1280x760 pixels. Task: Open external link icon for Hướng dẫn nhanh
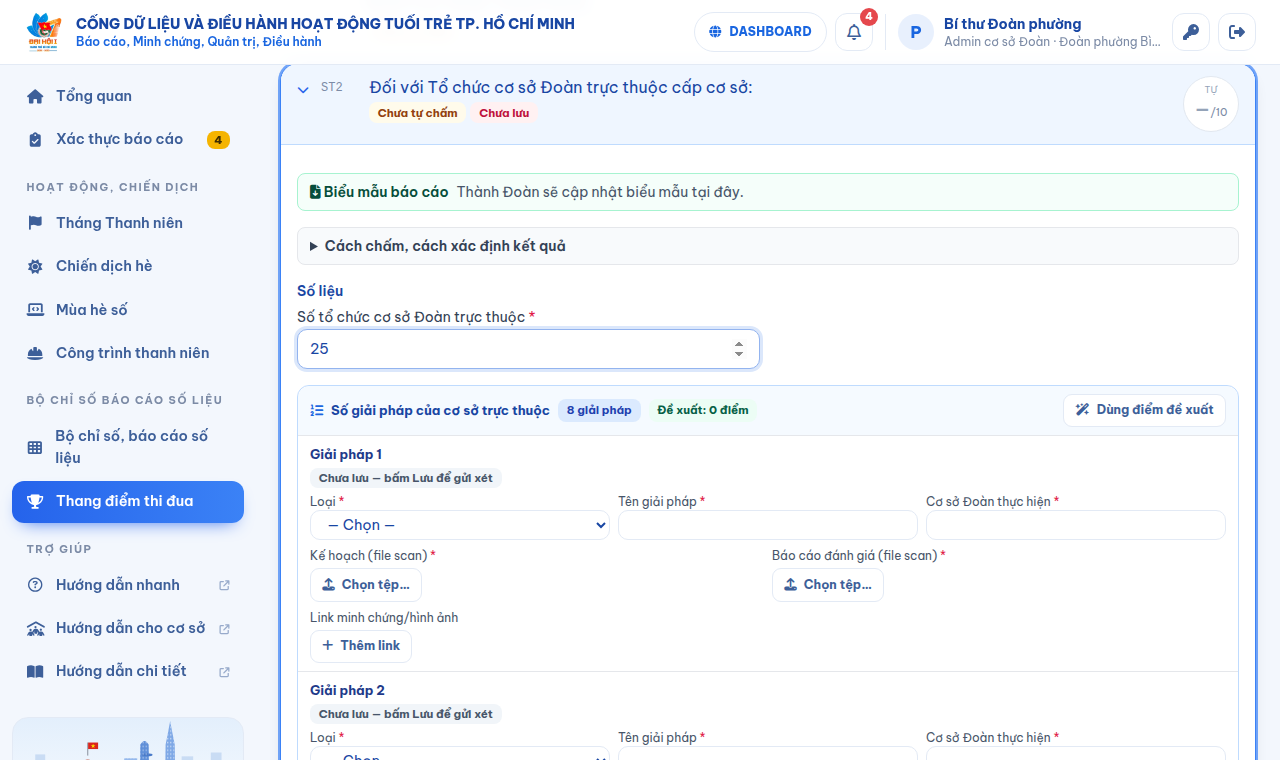pos(225,585)
